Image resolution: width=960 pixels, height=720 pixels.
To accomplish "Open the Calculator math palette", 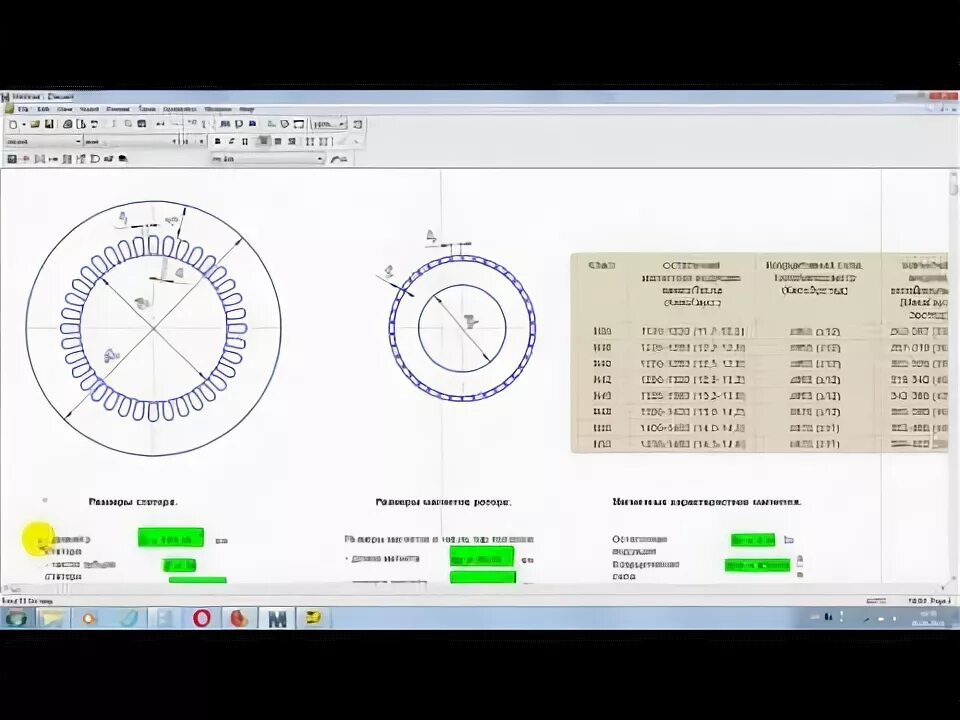I will (12, 159).
